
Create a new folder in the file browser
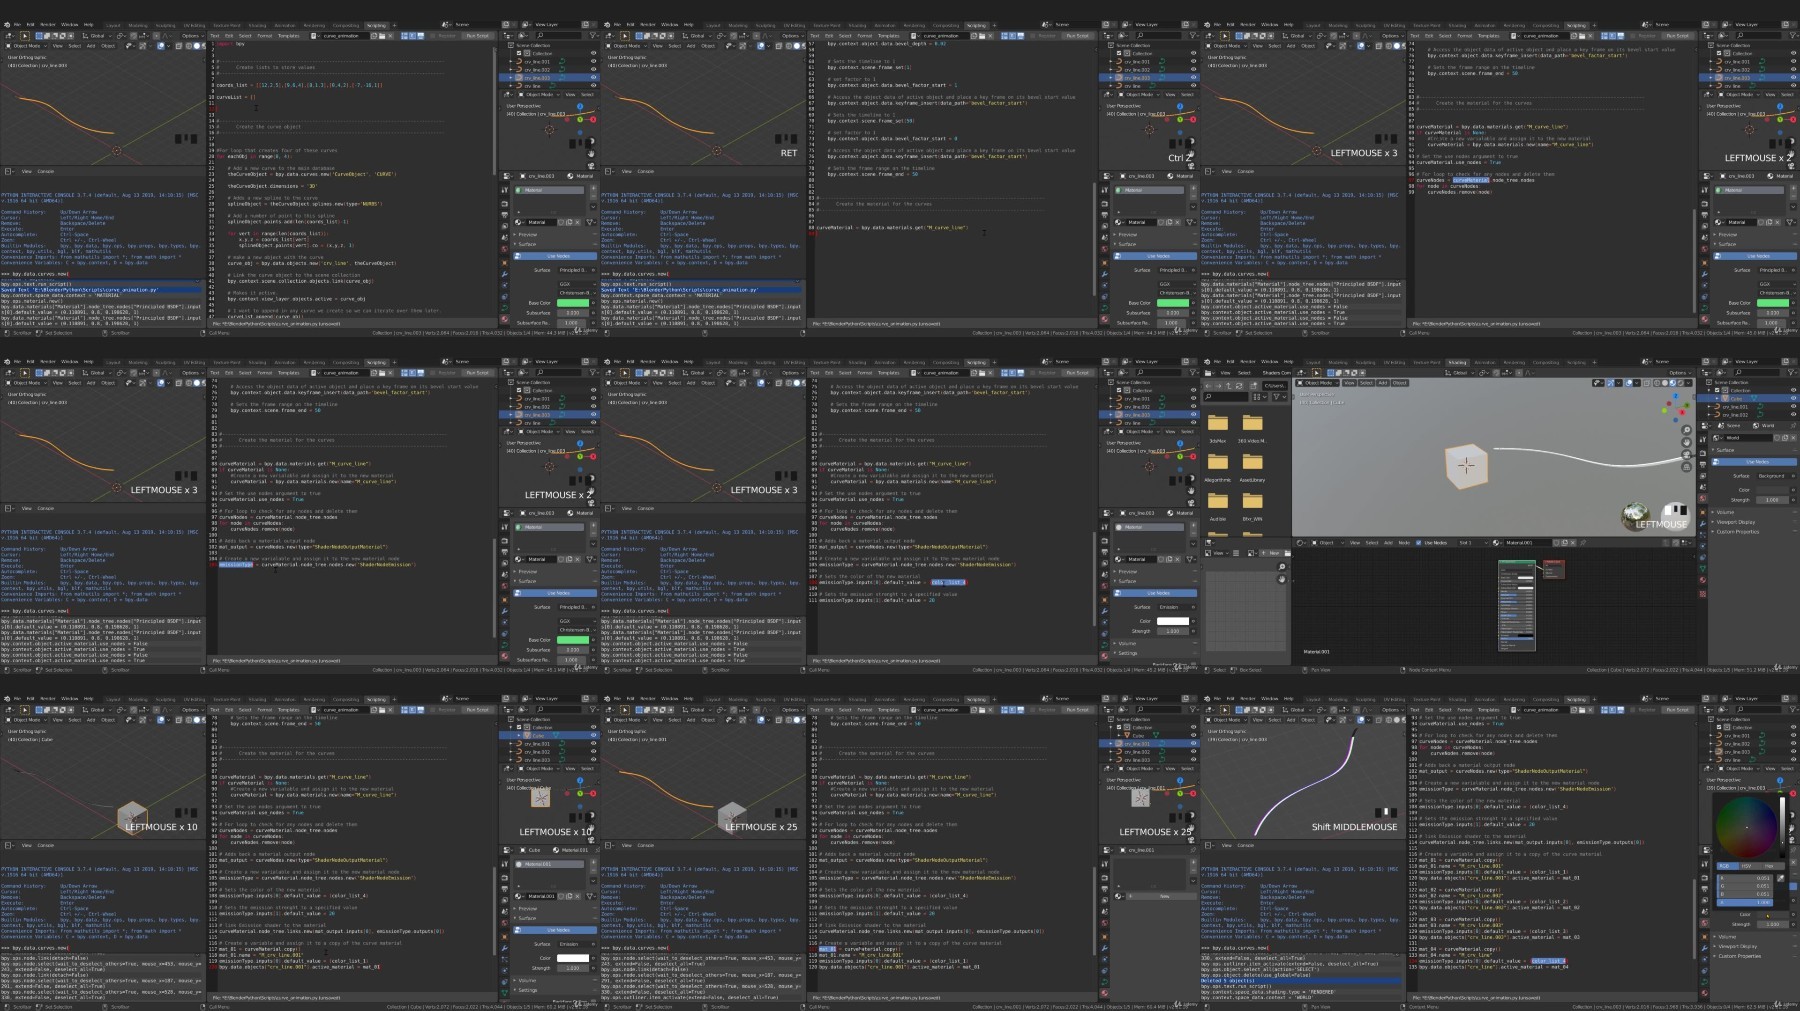click(x=1253, y=386)
